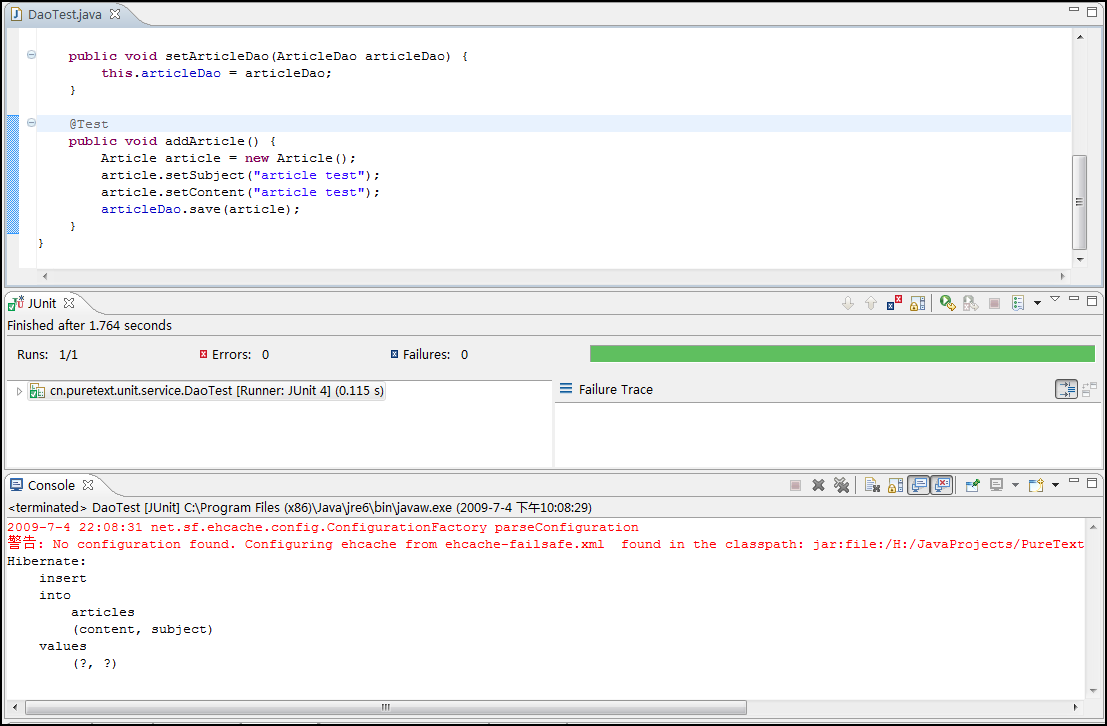Open JUnit Test Run History icon
The image size is (1107, 726).
click(1018, 303)
